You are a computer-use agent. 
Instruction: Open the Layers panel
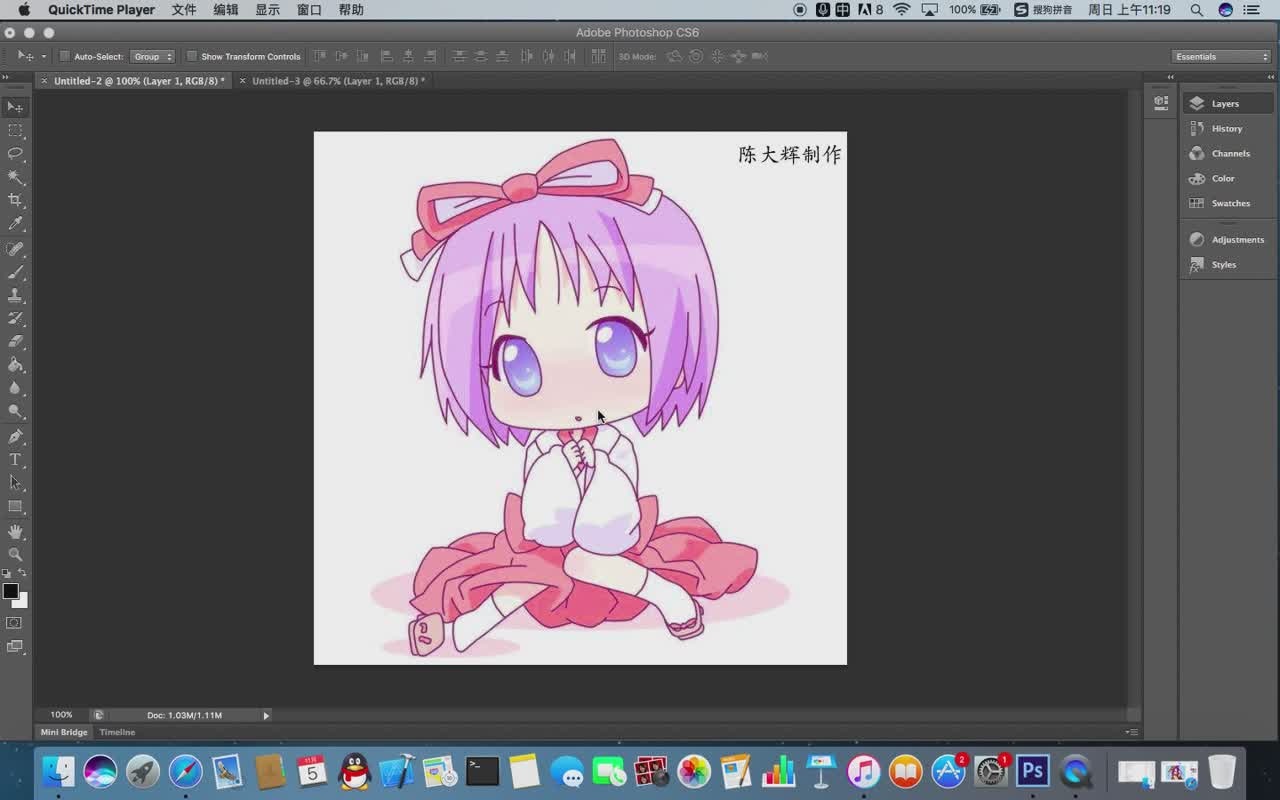pos(1227,103)
